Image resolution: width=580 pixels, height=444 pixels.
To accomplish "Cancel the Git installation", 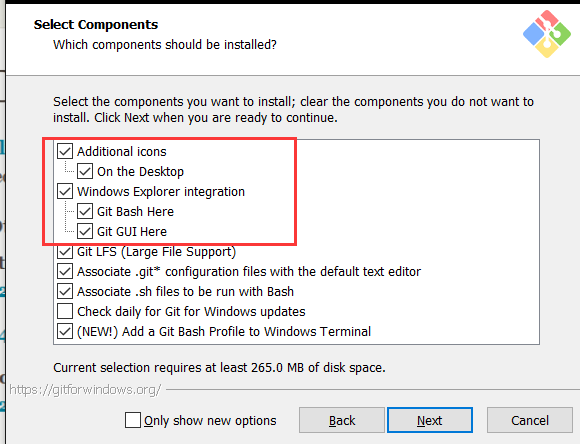I will click(530, 420).
